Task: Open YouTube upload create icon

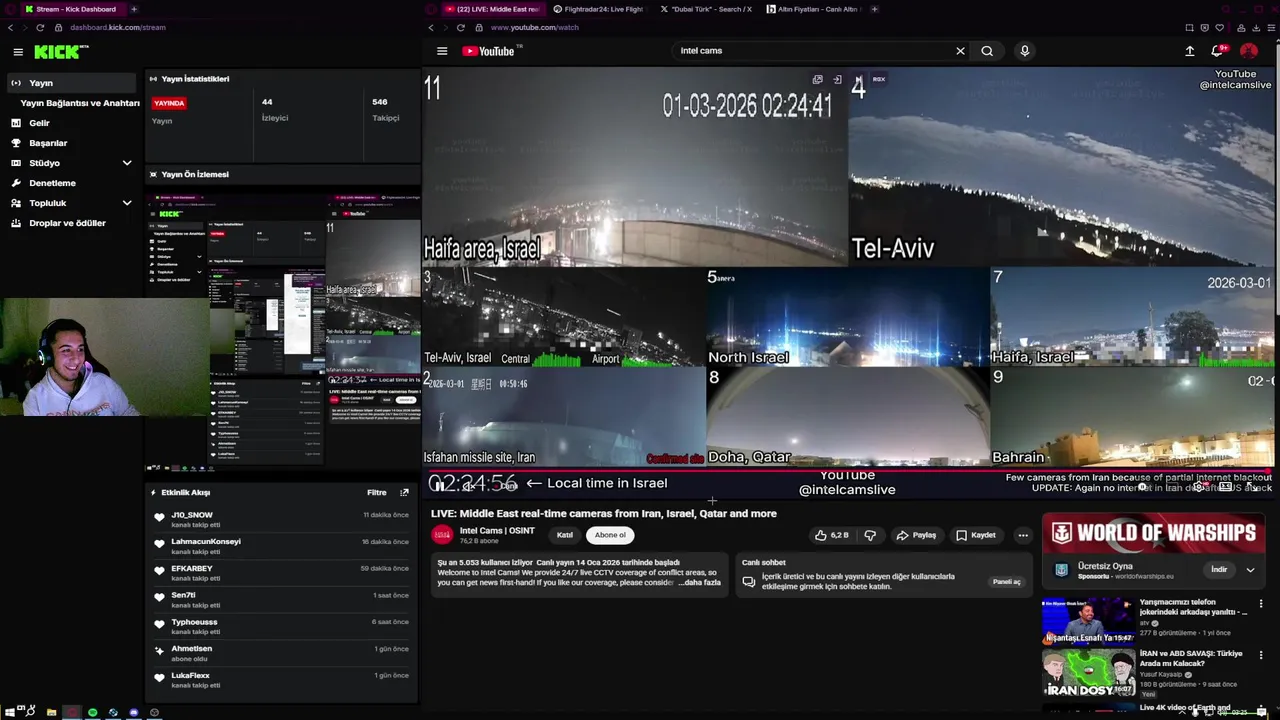Action: pyautogui.click(x=1190, y=51)
